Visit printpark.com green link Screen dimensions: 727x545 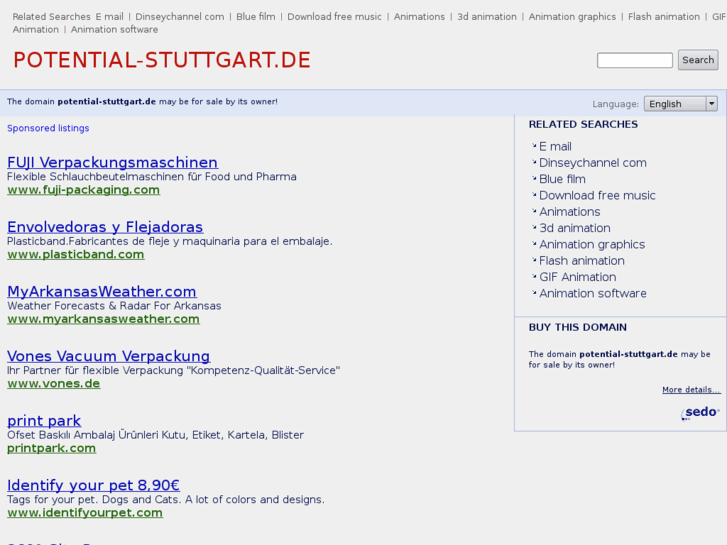[x=51, y=448]
